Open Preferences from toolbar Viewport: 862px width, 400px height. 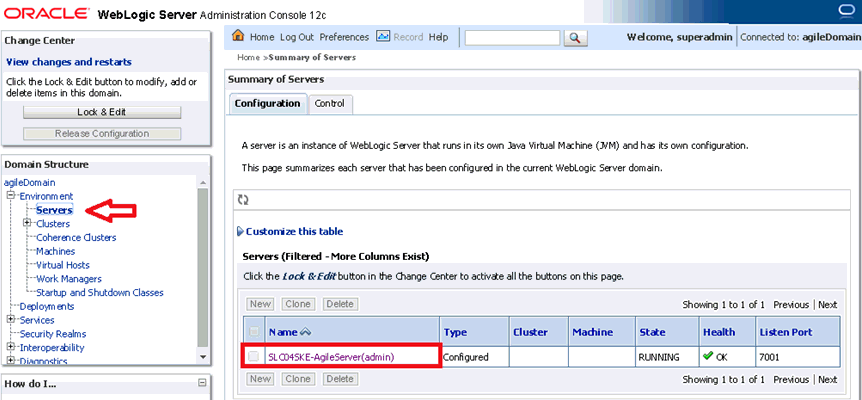pyautogui.click(x=344, y=37)
